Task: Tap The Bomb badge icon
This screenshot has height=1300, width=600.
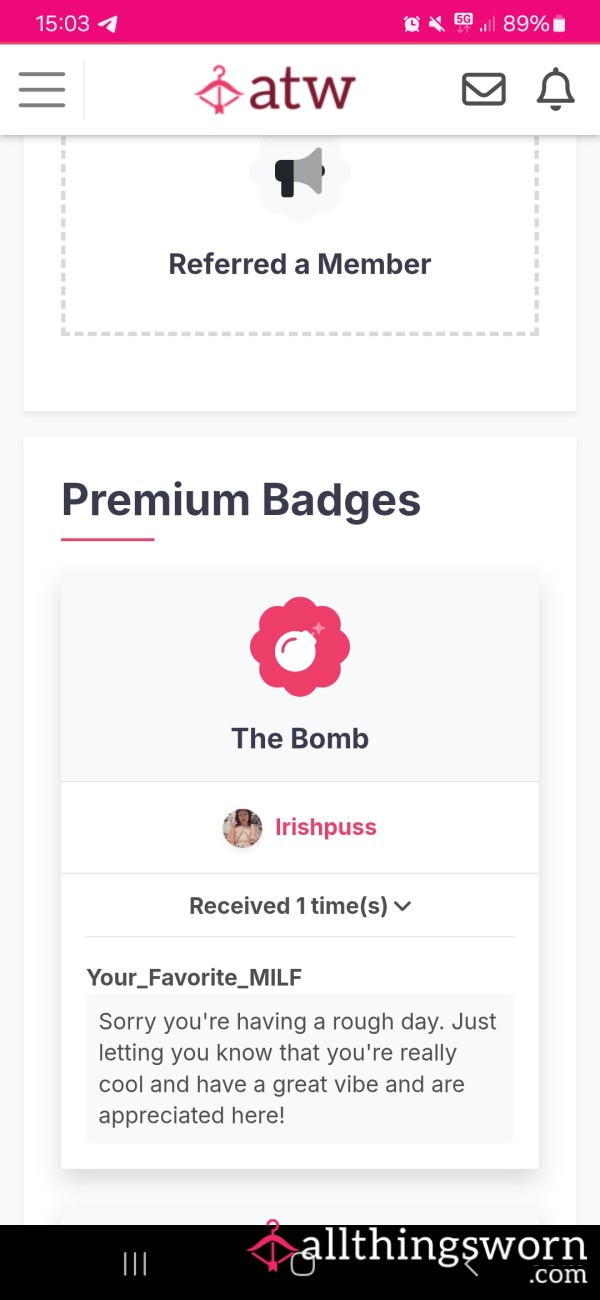Action: coord(300,647)
